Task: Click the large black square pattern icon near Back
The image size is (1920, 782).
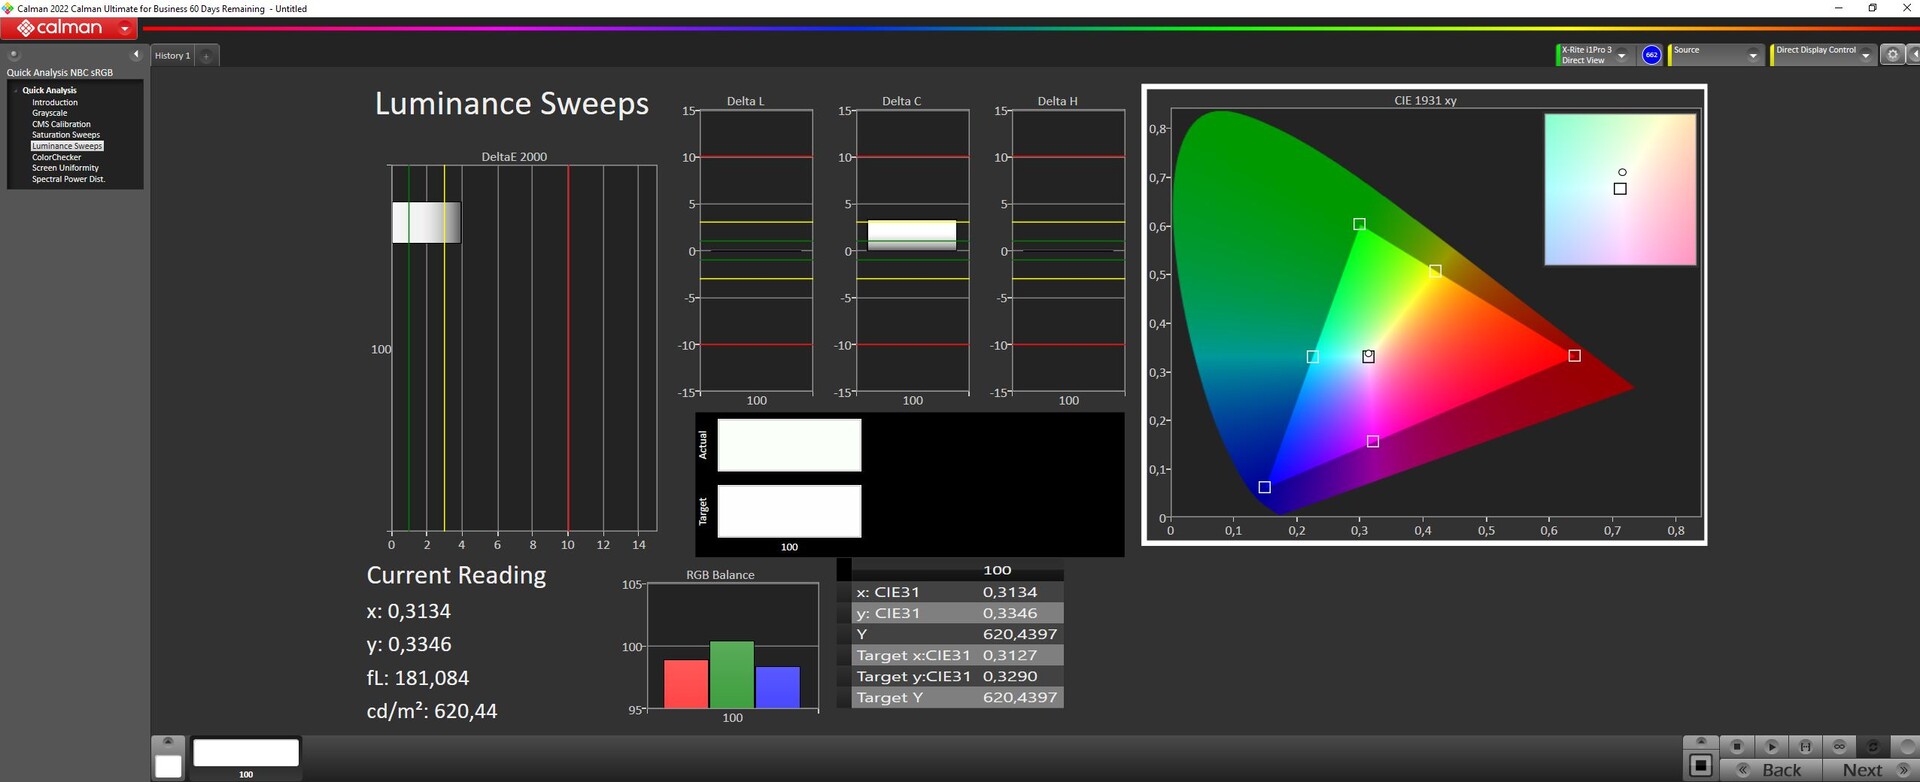Action: click(x=1700, y=767)
